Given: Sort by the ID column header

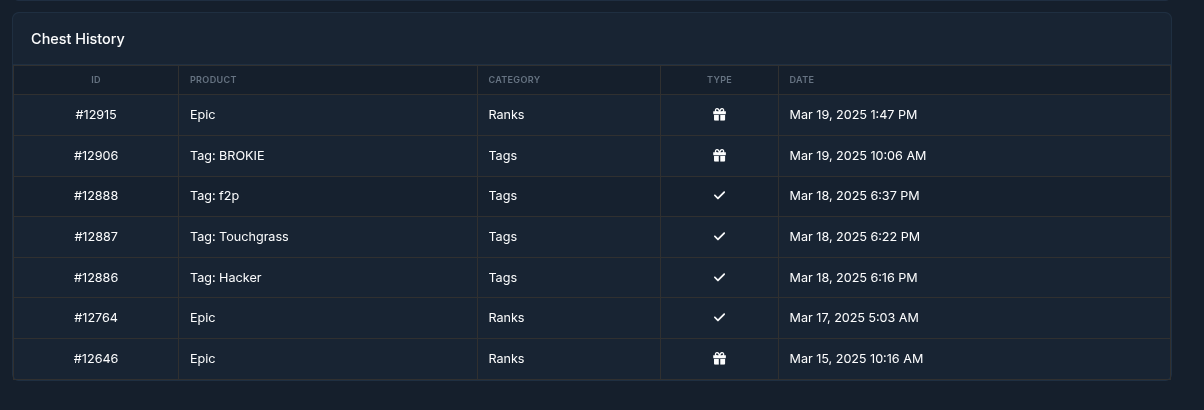Looking at the screenshot, I should 96,80.
